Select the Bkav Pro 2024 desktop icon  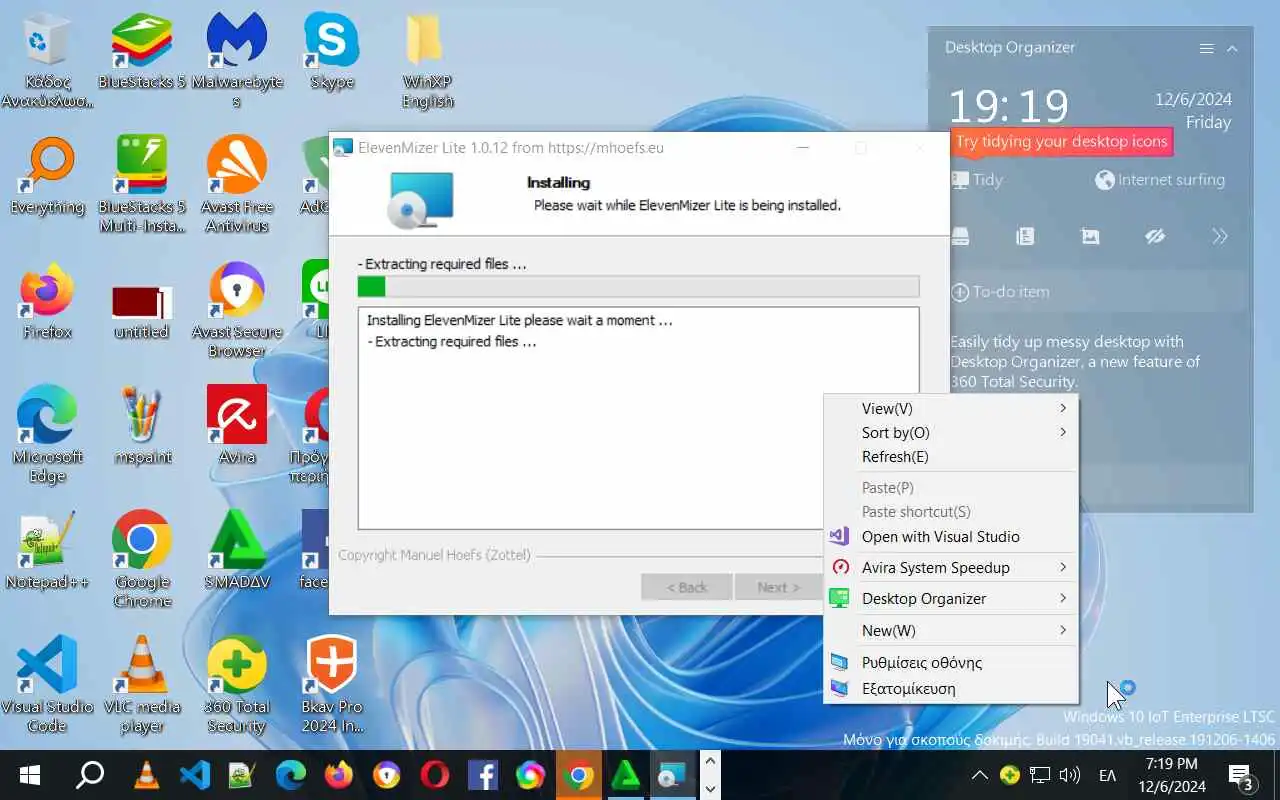point(332,685)
